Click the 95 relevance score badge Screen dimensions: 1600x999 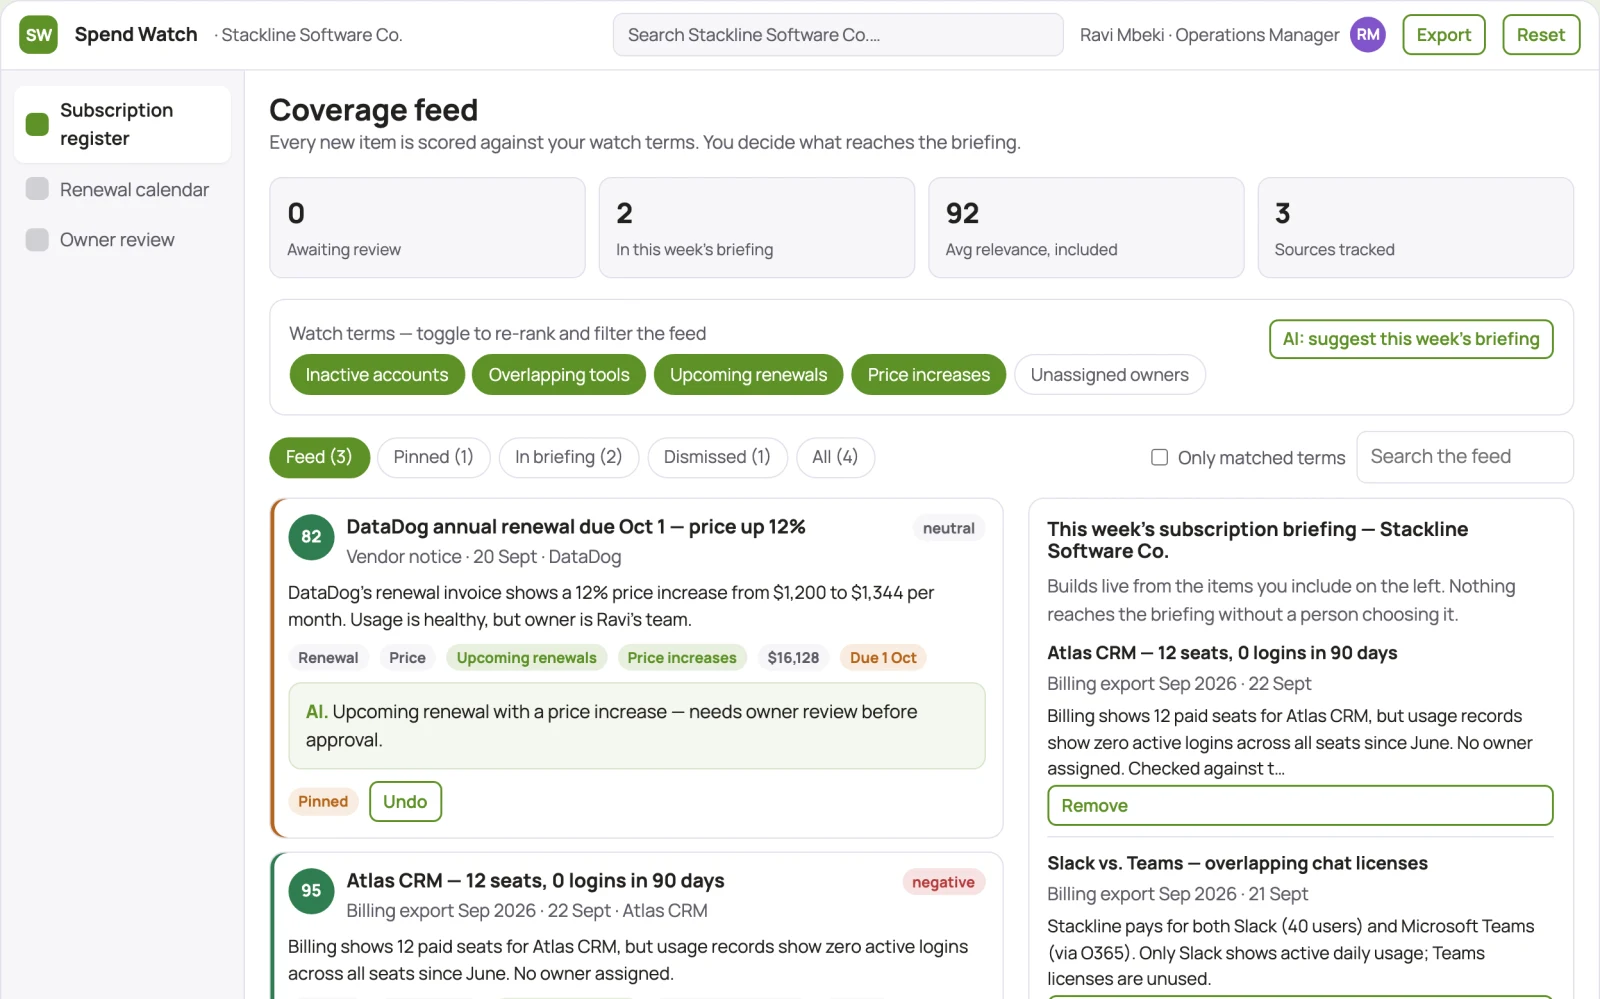pyautogui.click(x=311, y=891)
